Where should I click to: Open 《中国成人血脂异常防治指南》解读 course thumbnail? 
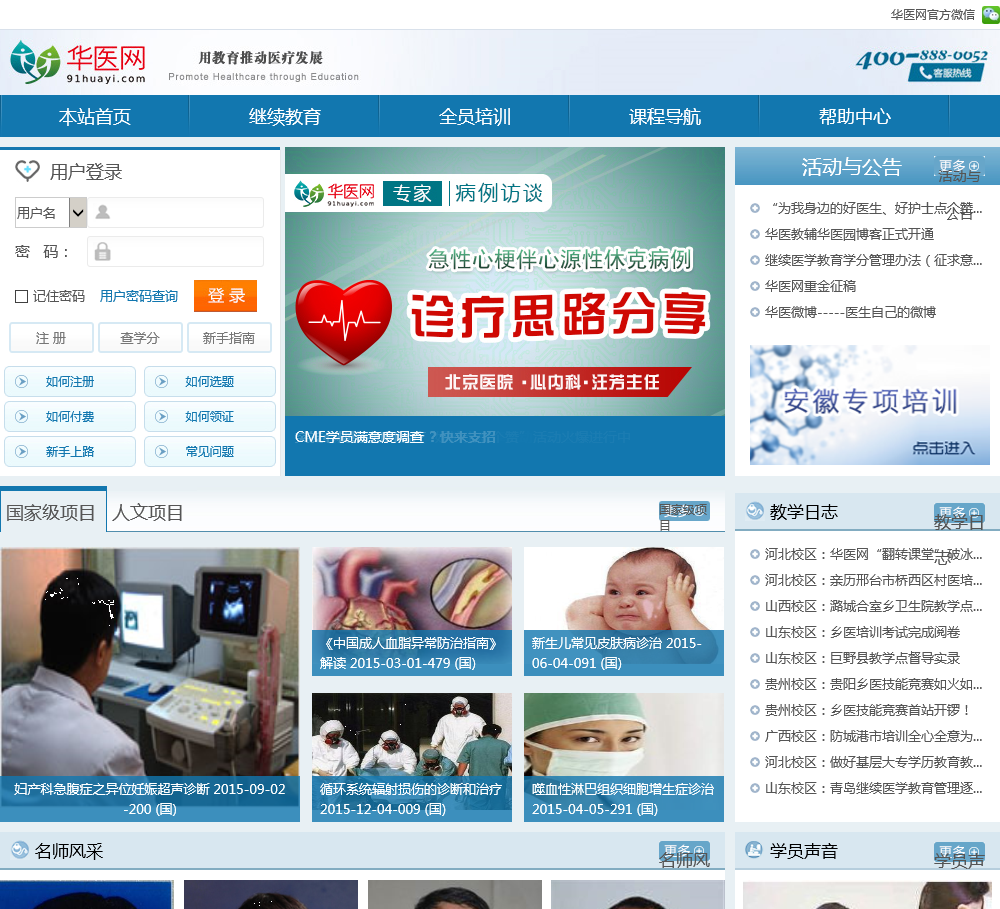coord(412,611)
